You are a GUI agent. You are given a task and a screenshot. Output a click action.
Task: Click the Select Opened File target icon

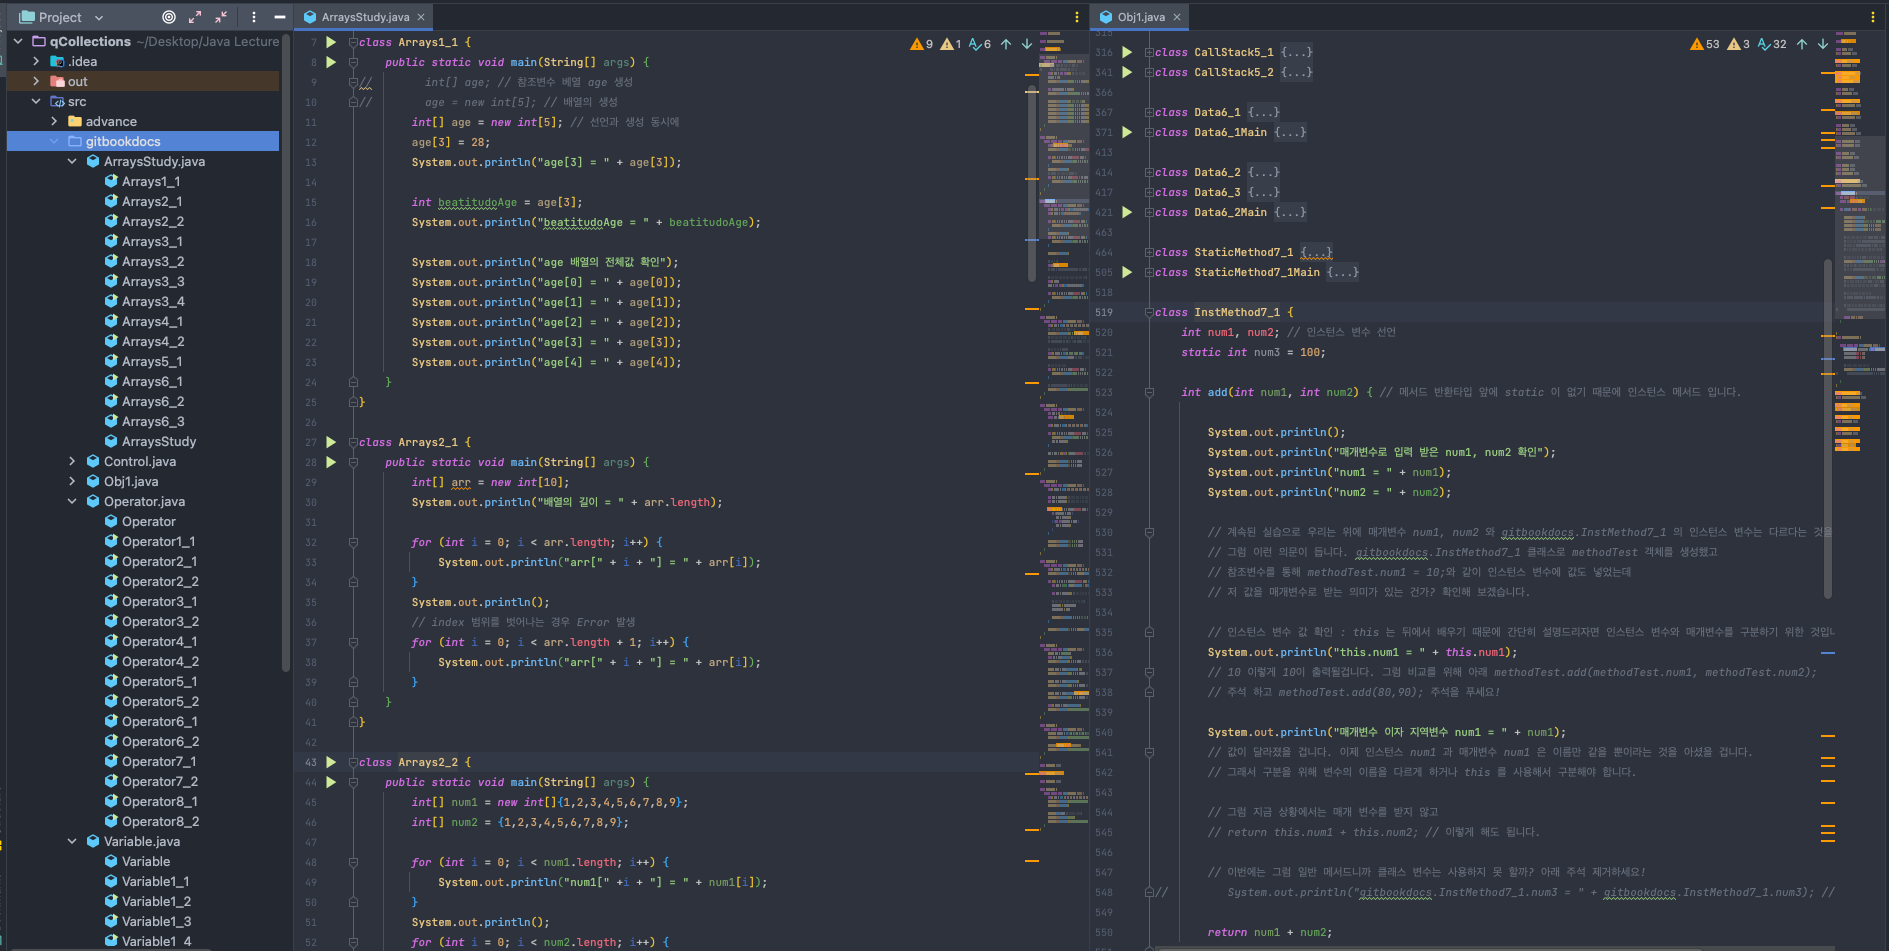(169, 17)
